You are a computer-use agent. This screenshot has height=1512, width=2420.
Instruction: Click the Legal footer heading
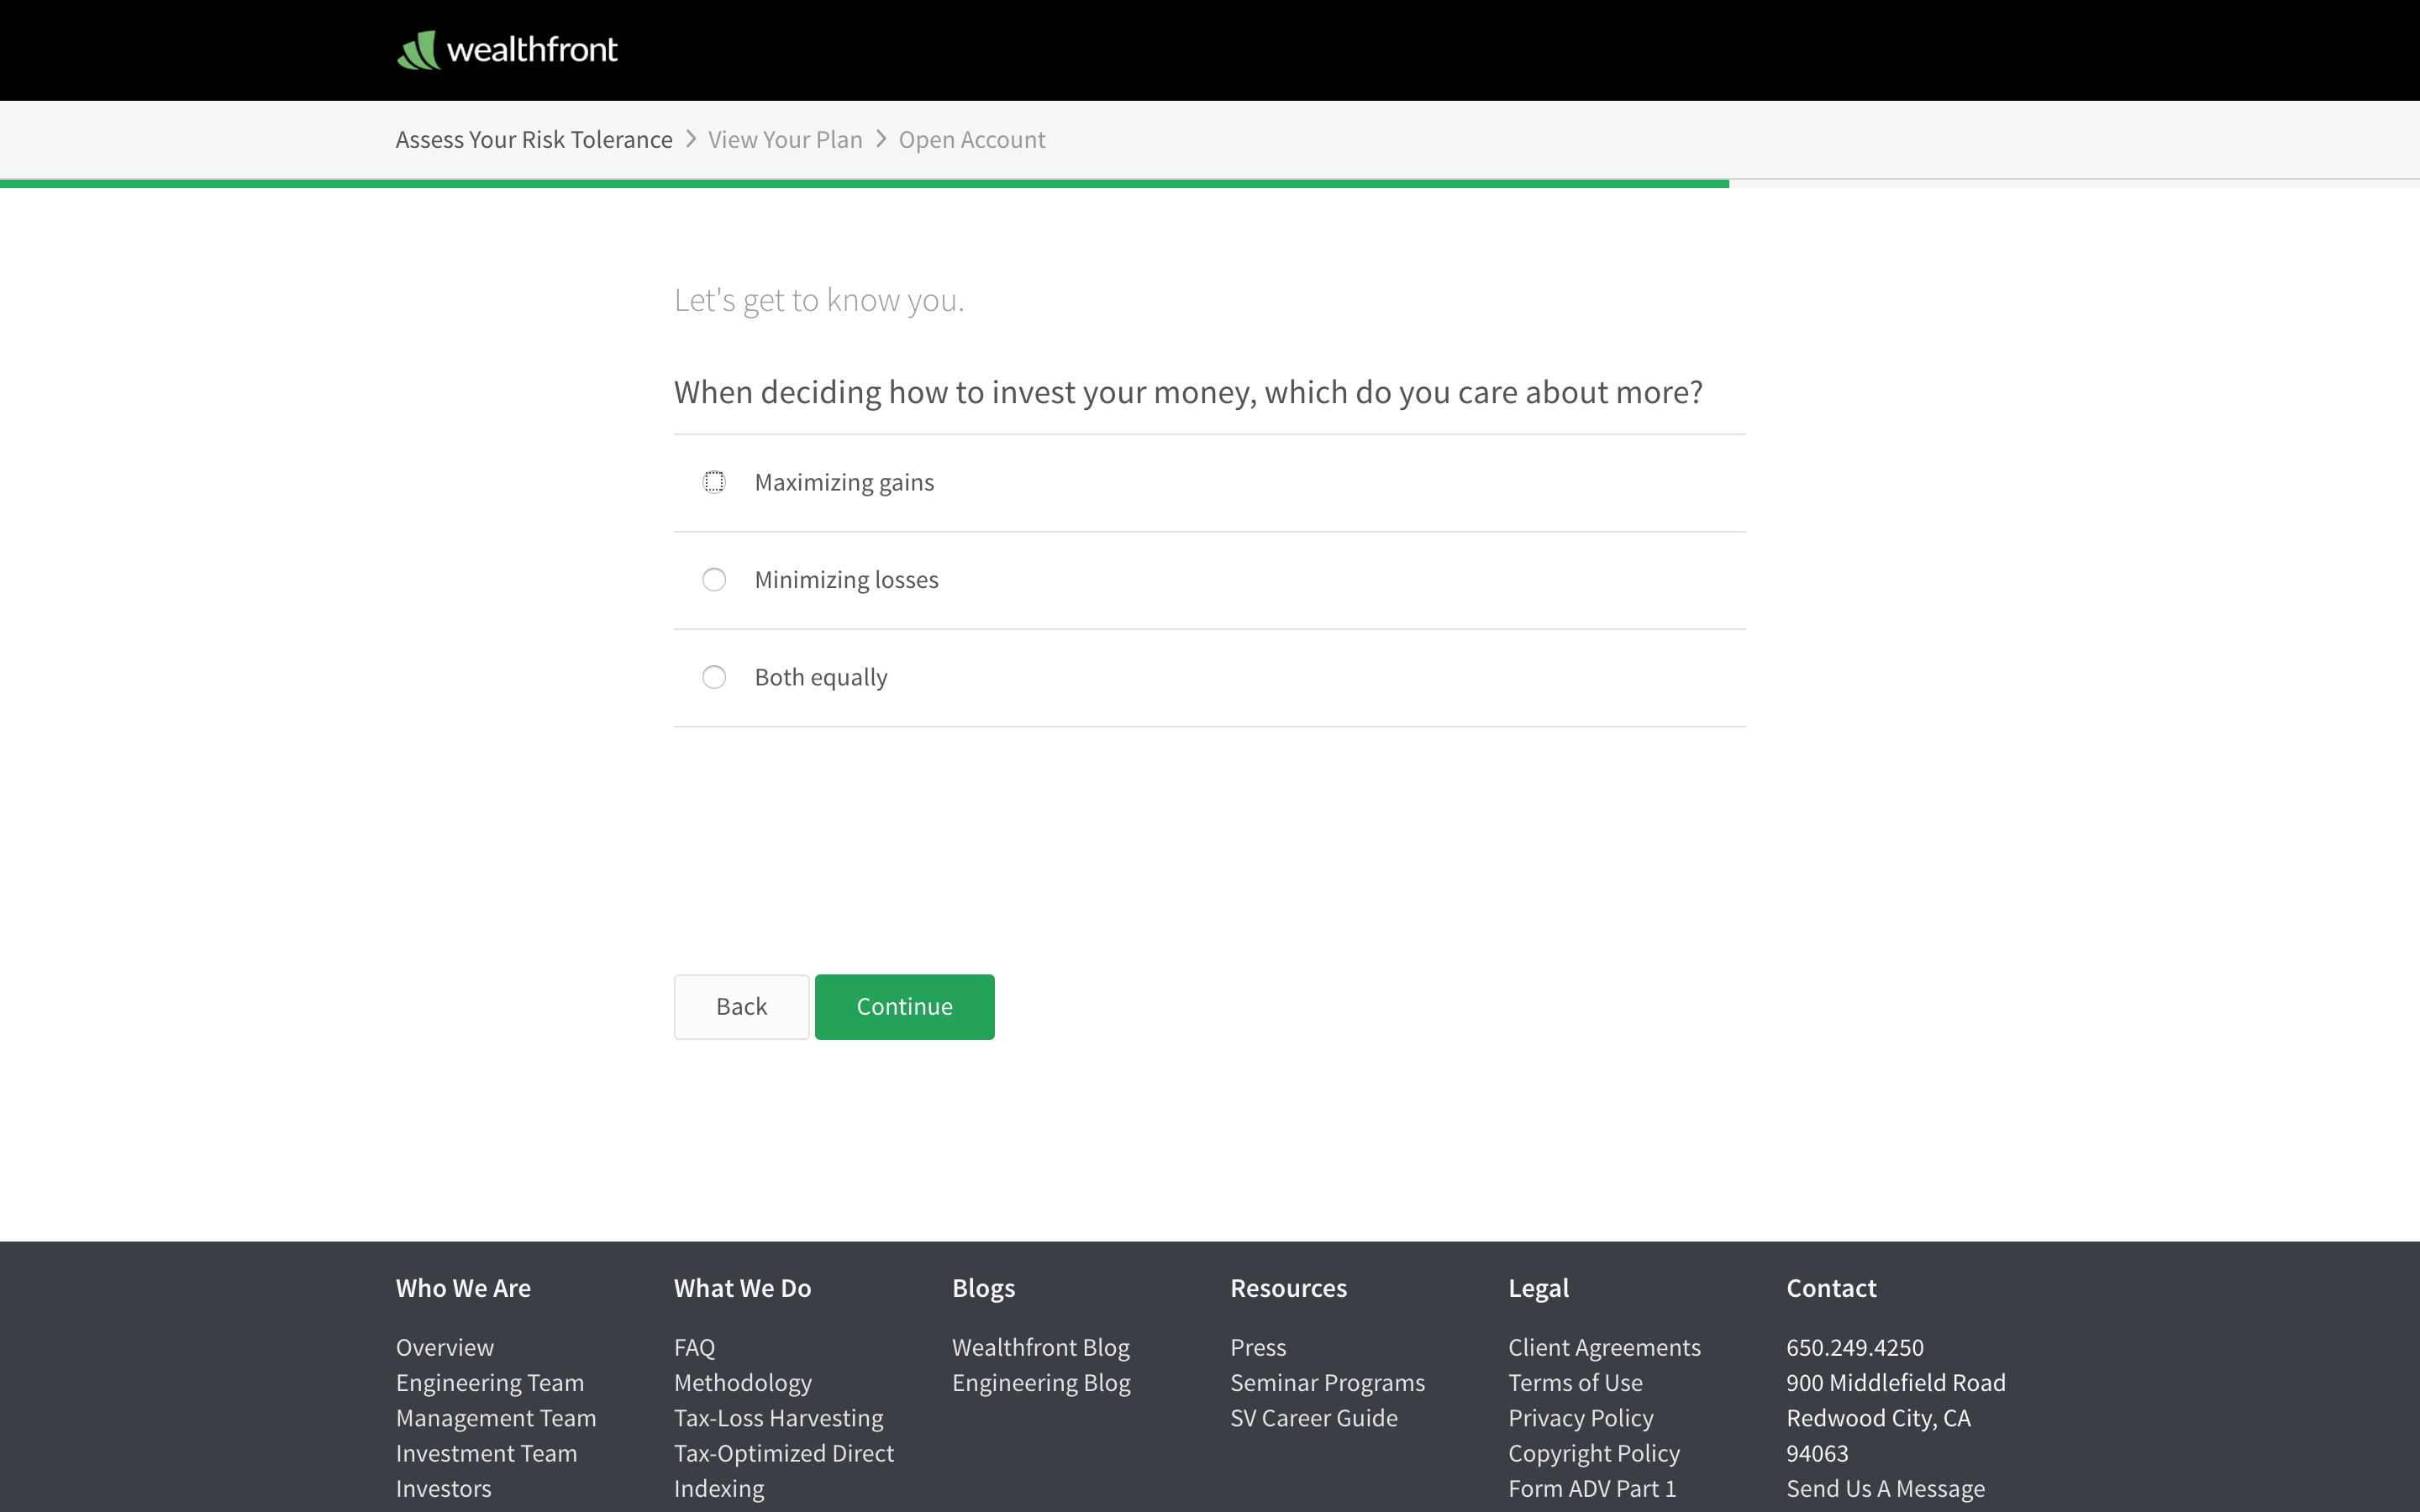pyautogui.click(x=1538, y=1288)
